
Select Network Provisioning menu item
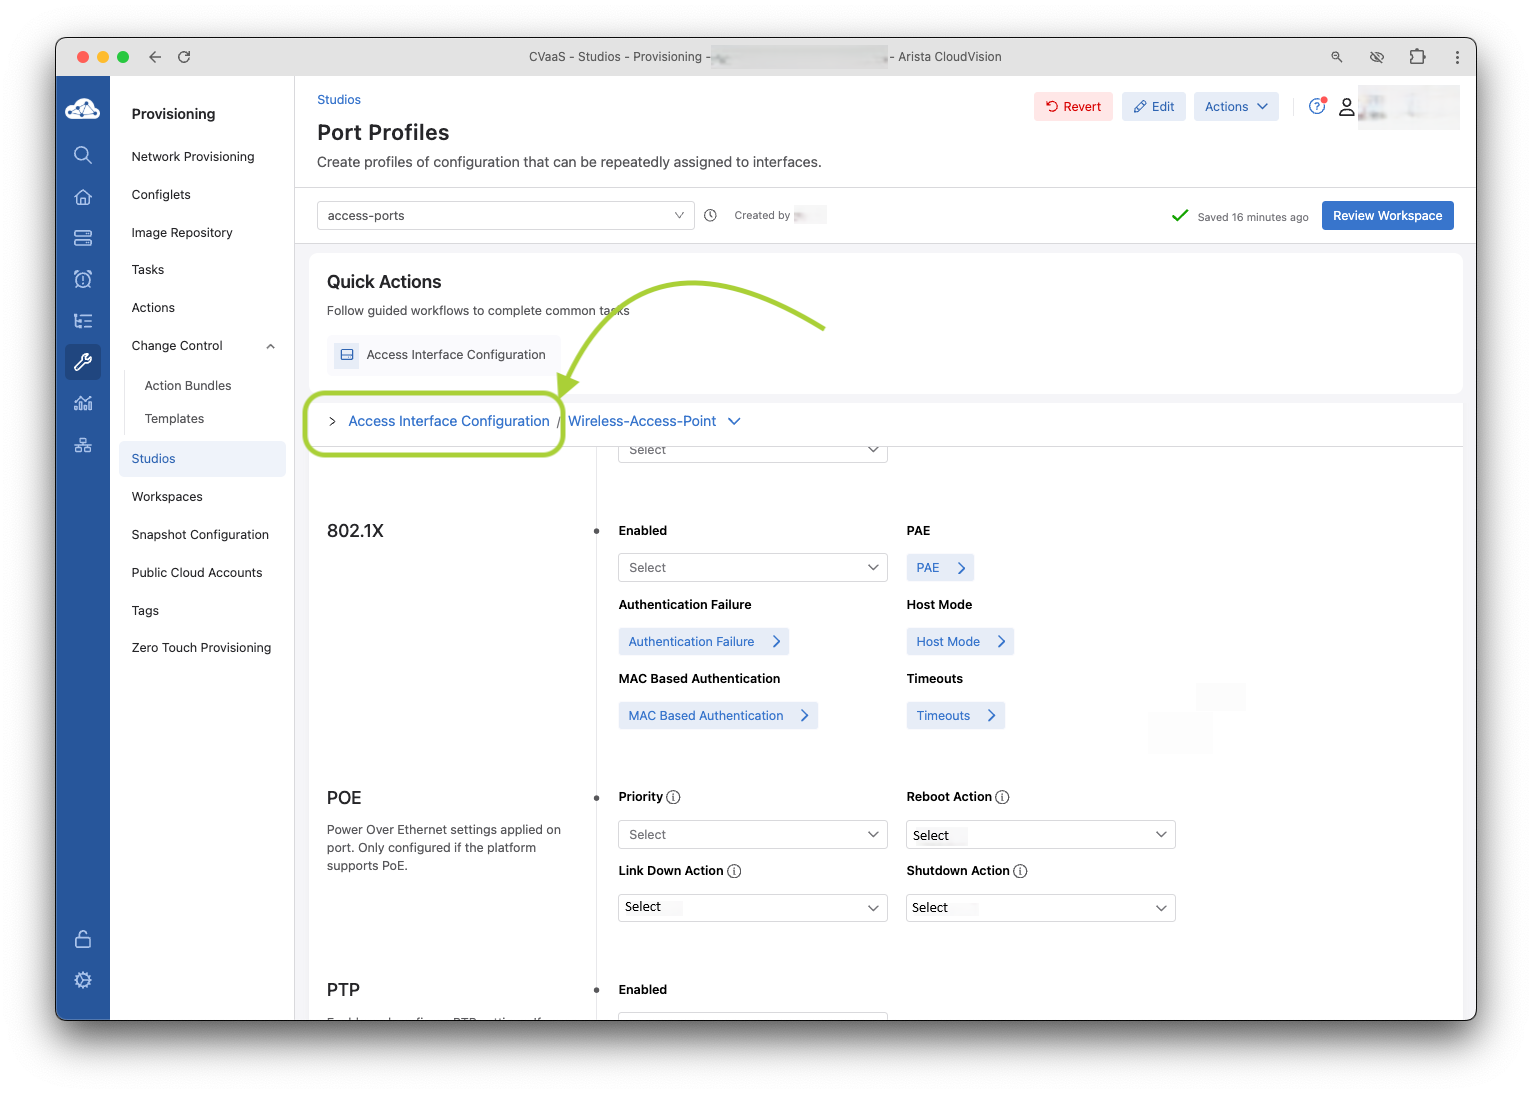click(x=193, y=157)
